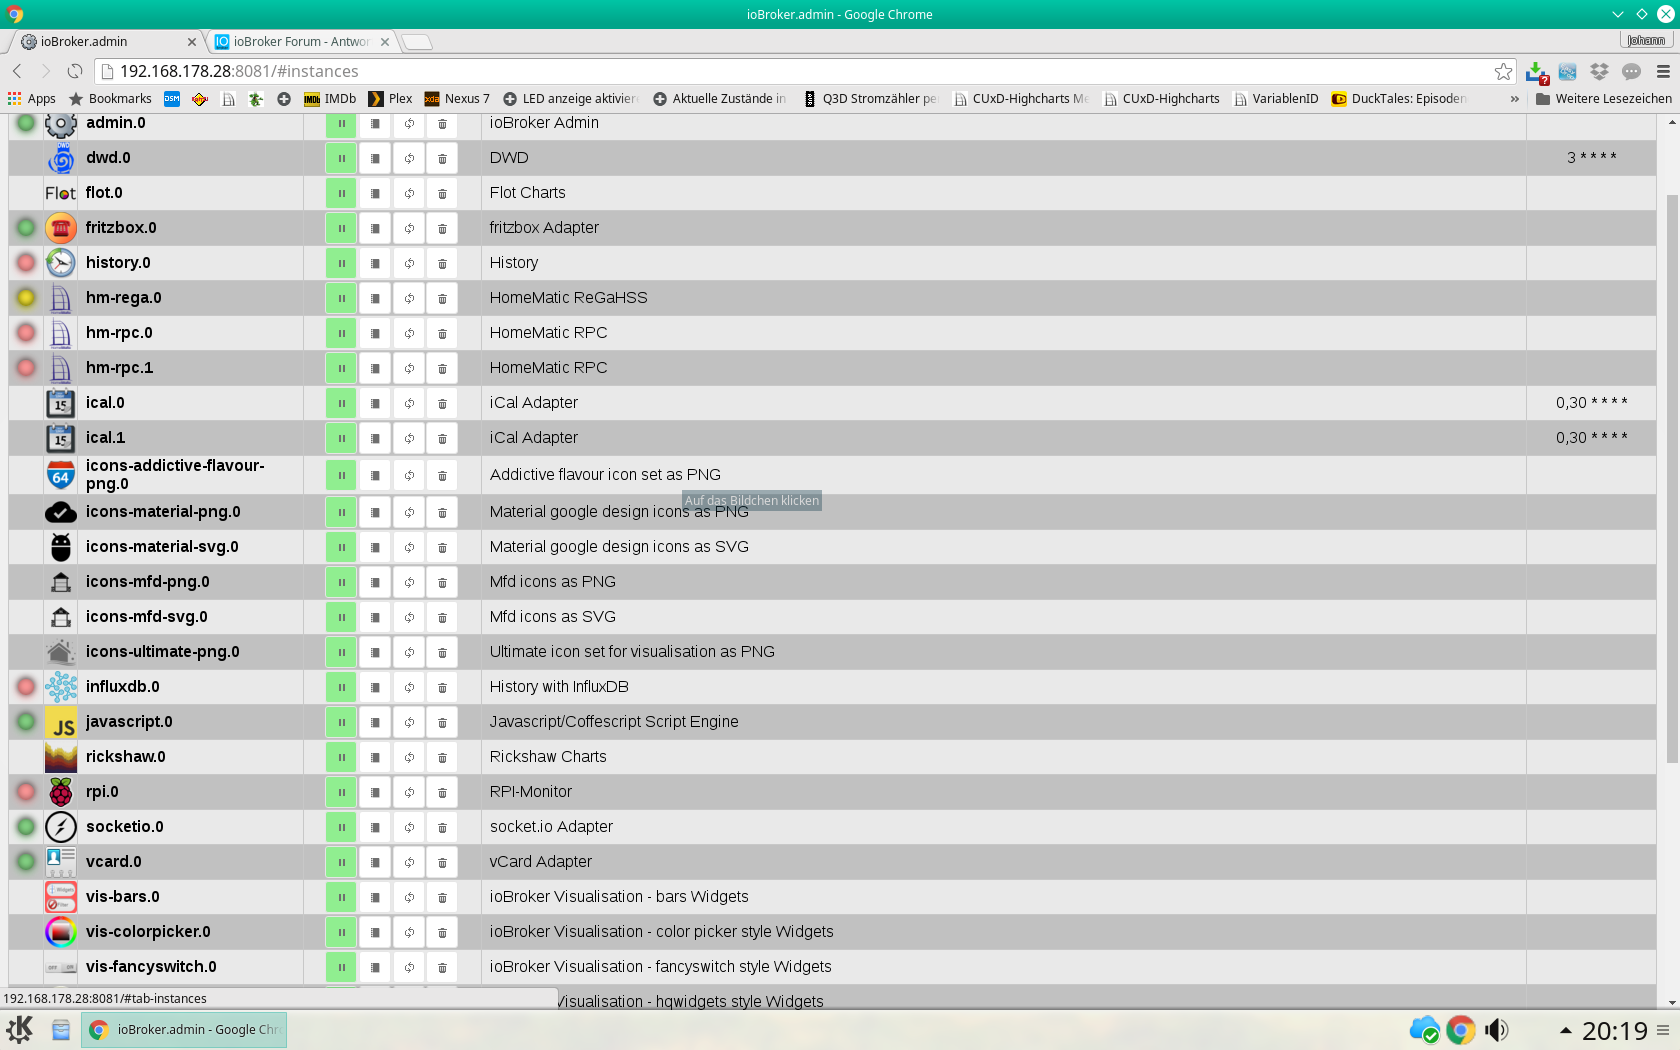Reload vis-colorpicker.0 instance

pyautogui.click(x=409, y=932)
